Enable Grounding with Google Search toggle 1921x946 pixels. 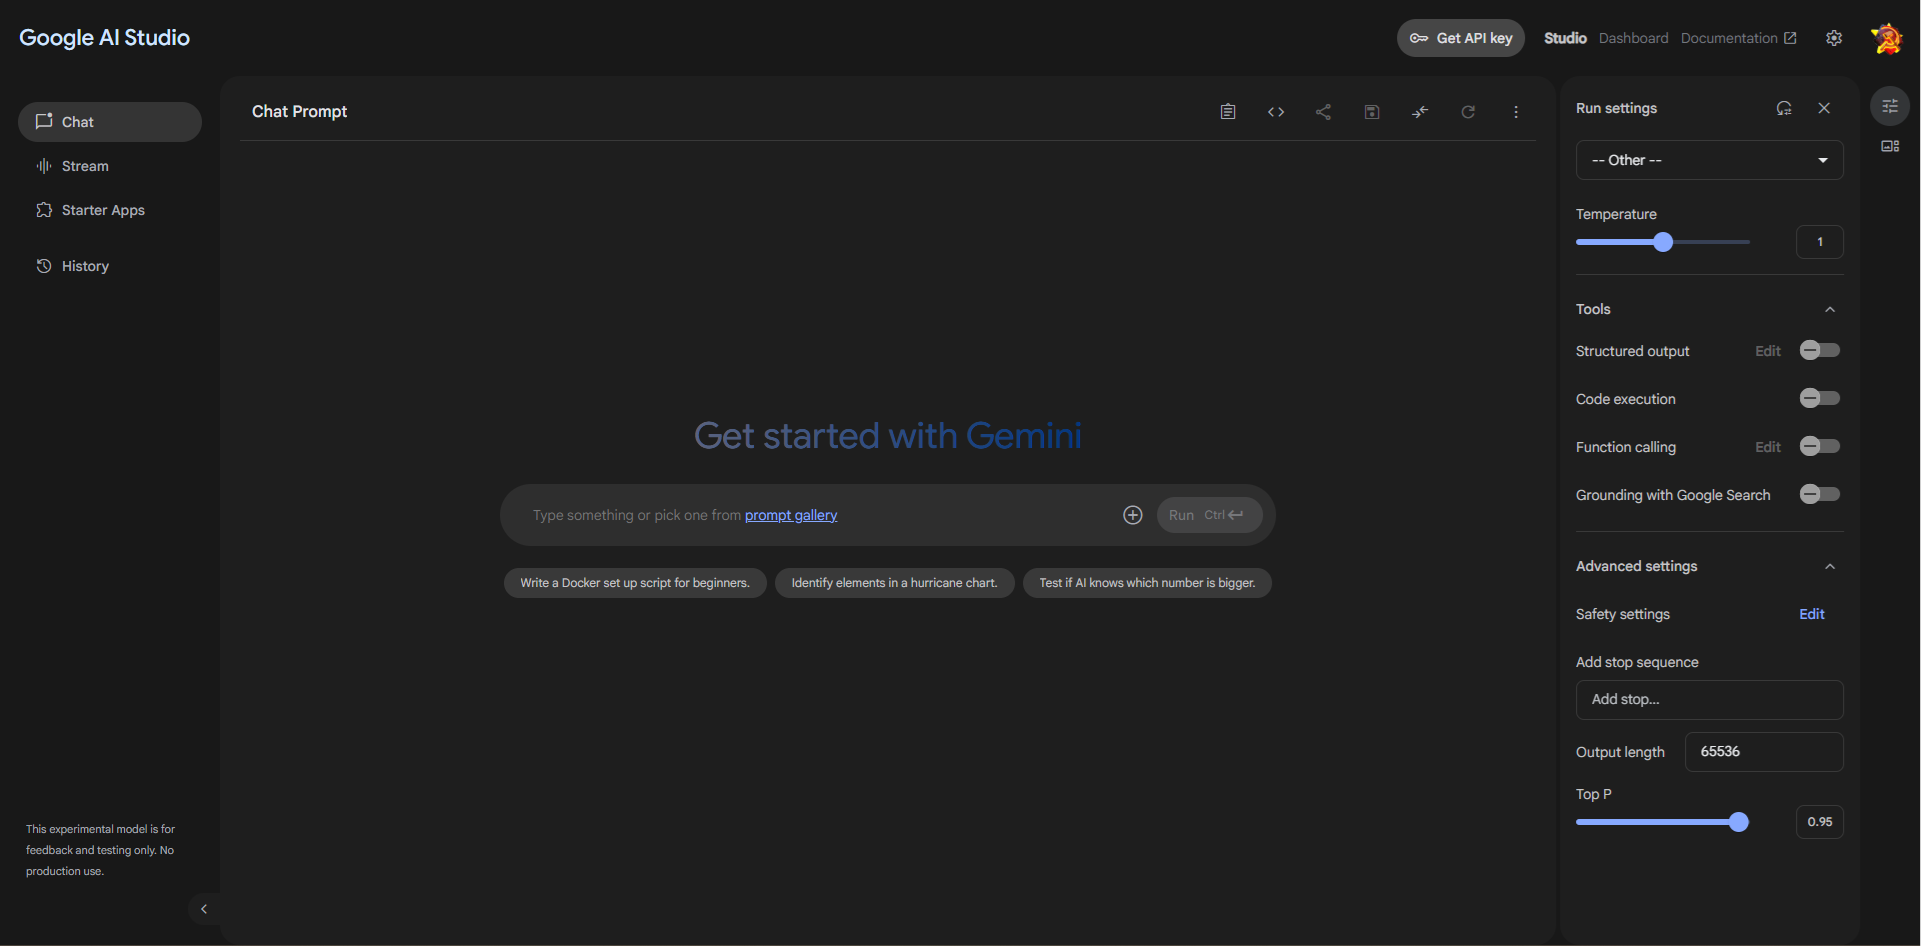(x=1819, y=495)
